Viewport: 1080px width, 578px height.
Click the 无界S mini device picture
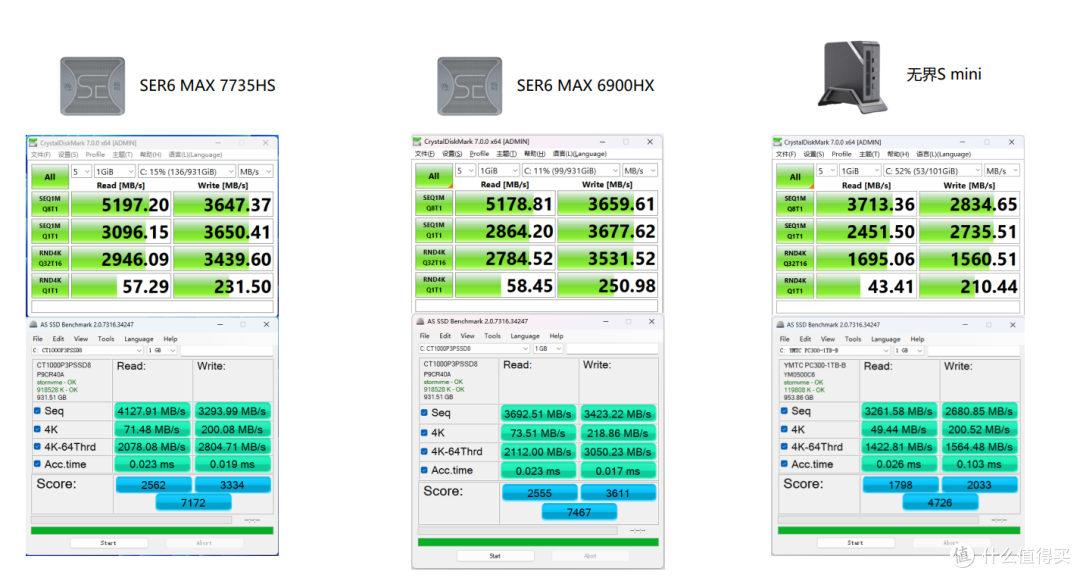[853, 77]
